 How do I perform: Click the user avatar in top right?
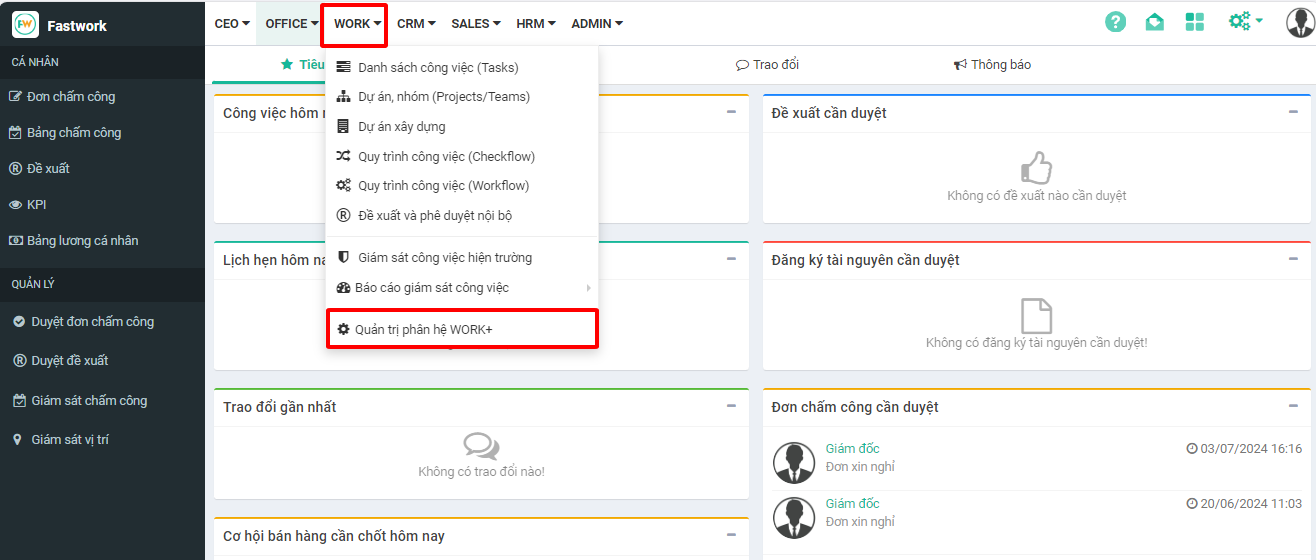pyautogui.click(x=1299, y=22)
